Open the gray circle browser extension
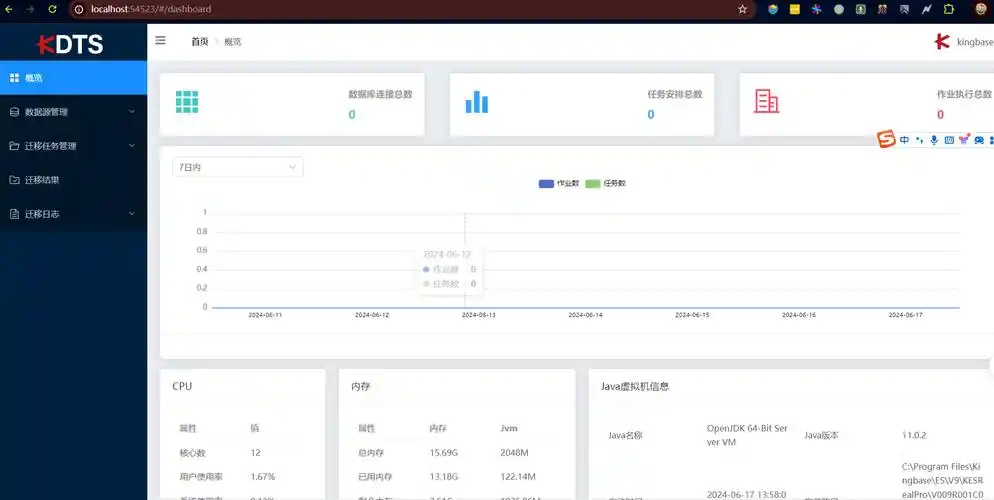Image resolution: width=994 pixels, height=500 pixels. coord(839,10)
